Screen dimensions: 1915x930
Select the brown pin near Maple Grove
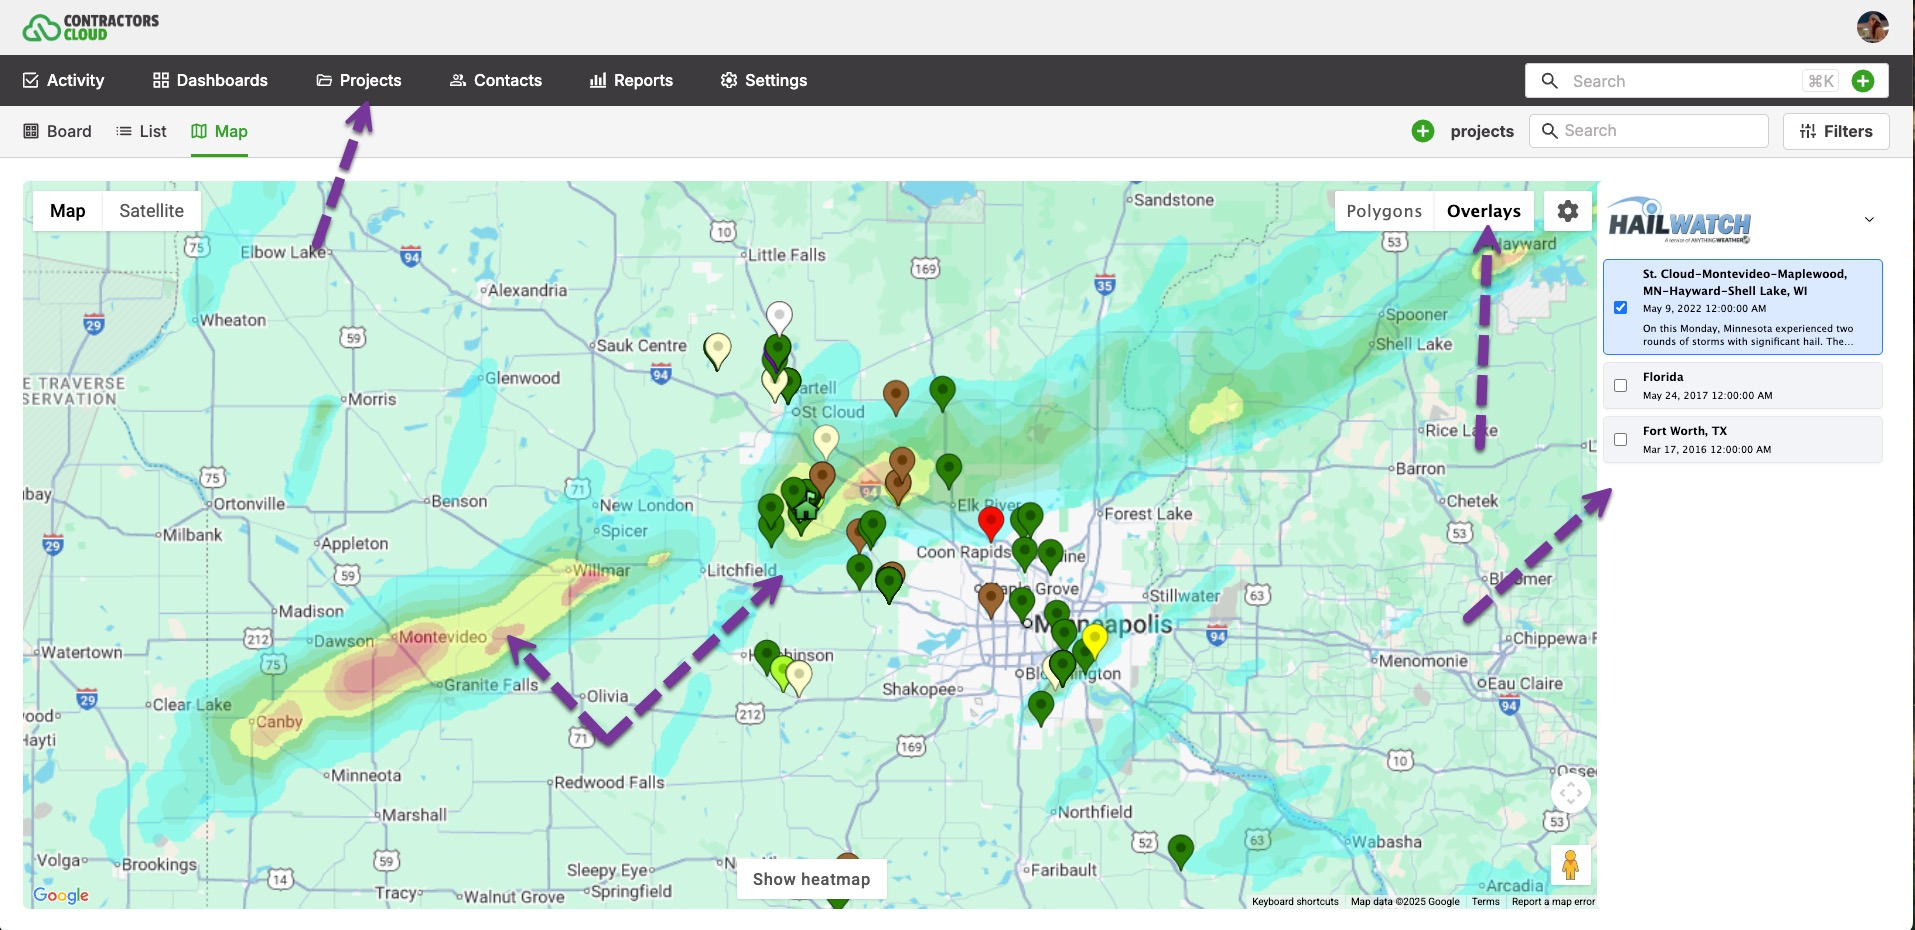coord(991,598)
